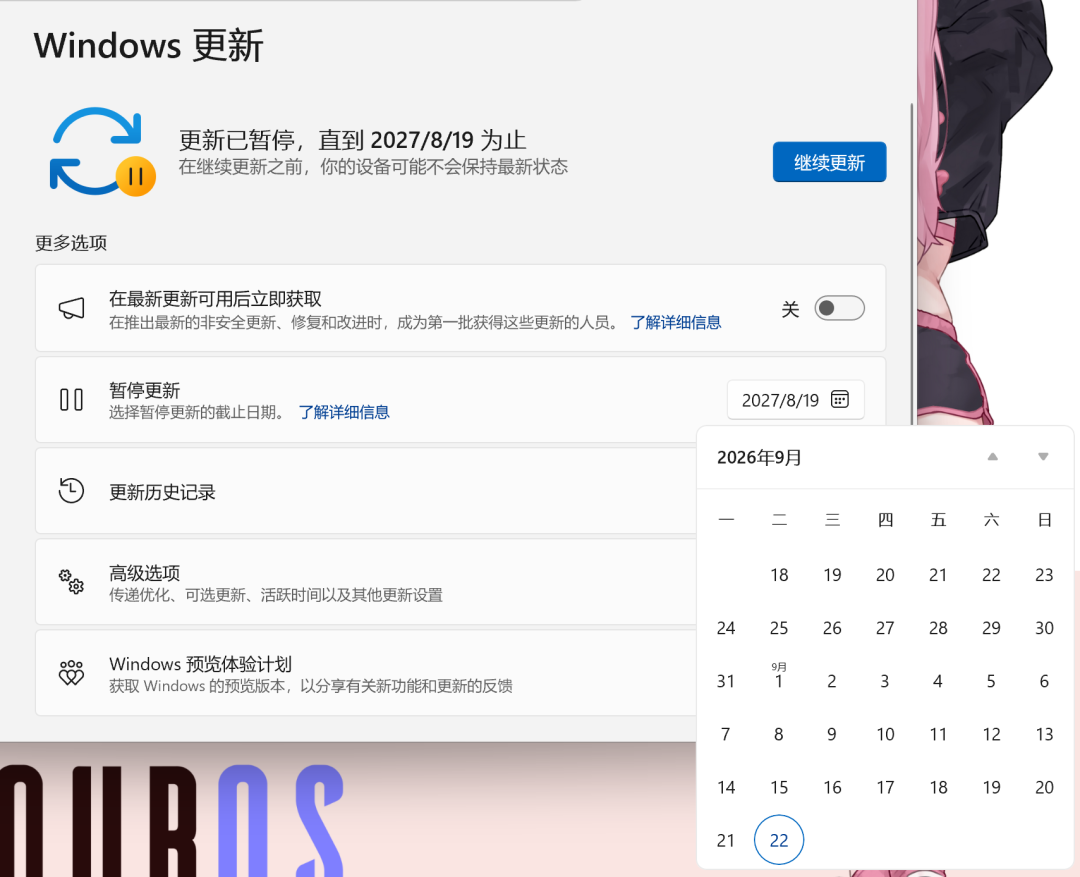Pick date 4 in the calendar
Viewport: 1080px width, 877px height.
coord(938,681)
